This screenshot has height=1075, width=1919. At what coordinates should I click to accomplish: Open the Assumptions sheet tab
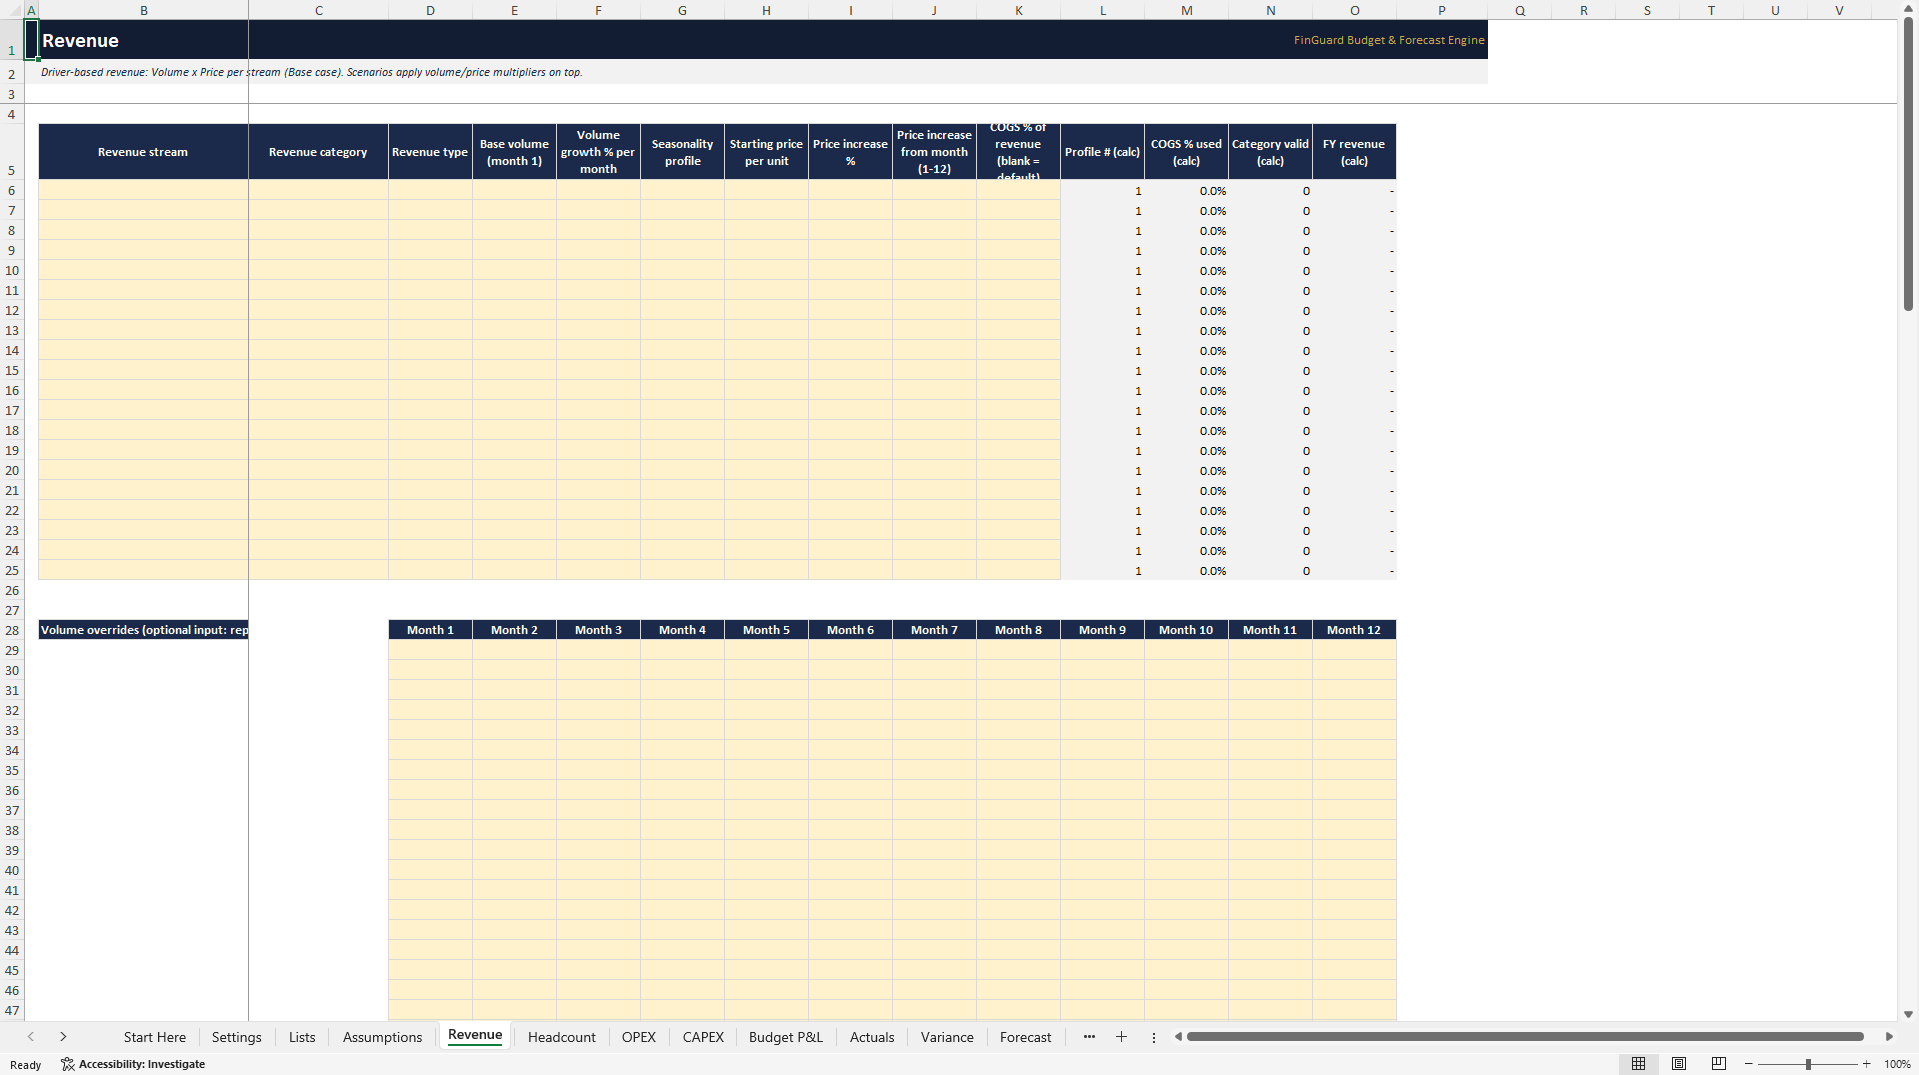click(383, 1037)
